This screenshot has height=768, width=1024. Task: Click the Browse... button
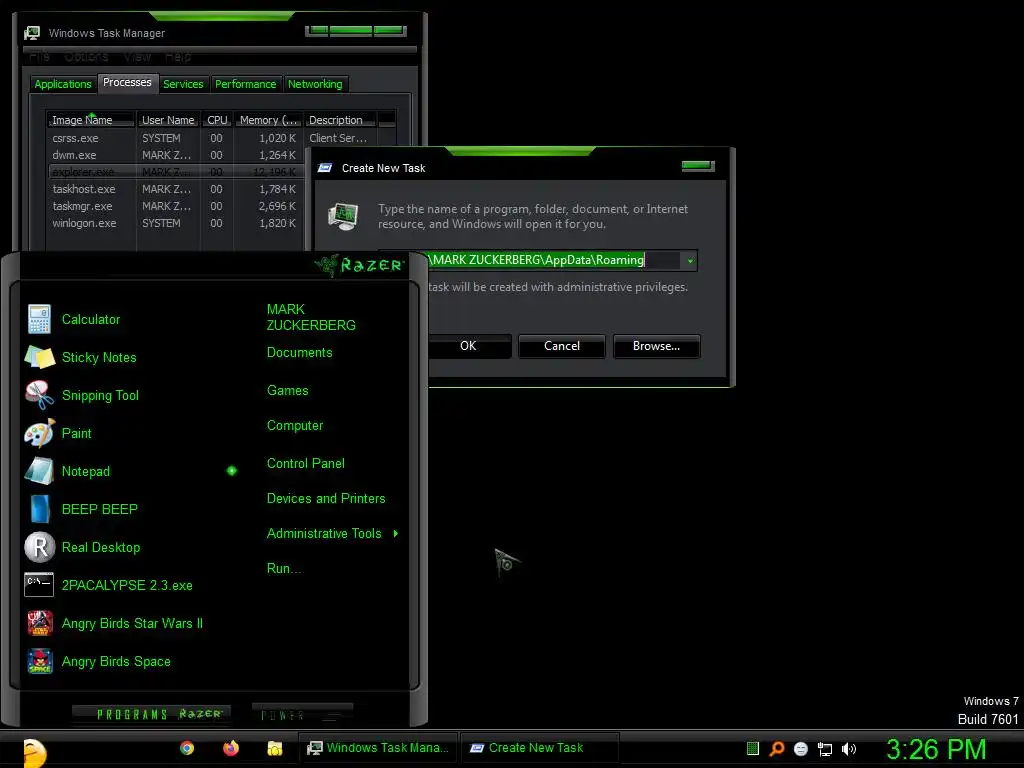(656, 346)
